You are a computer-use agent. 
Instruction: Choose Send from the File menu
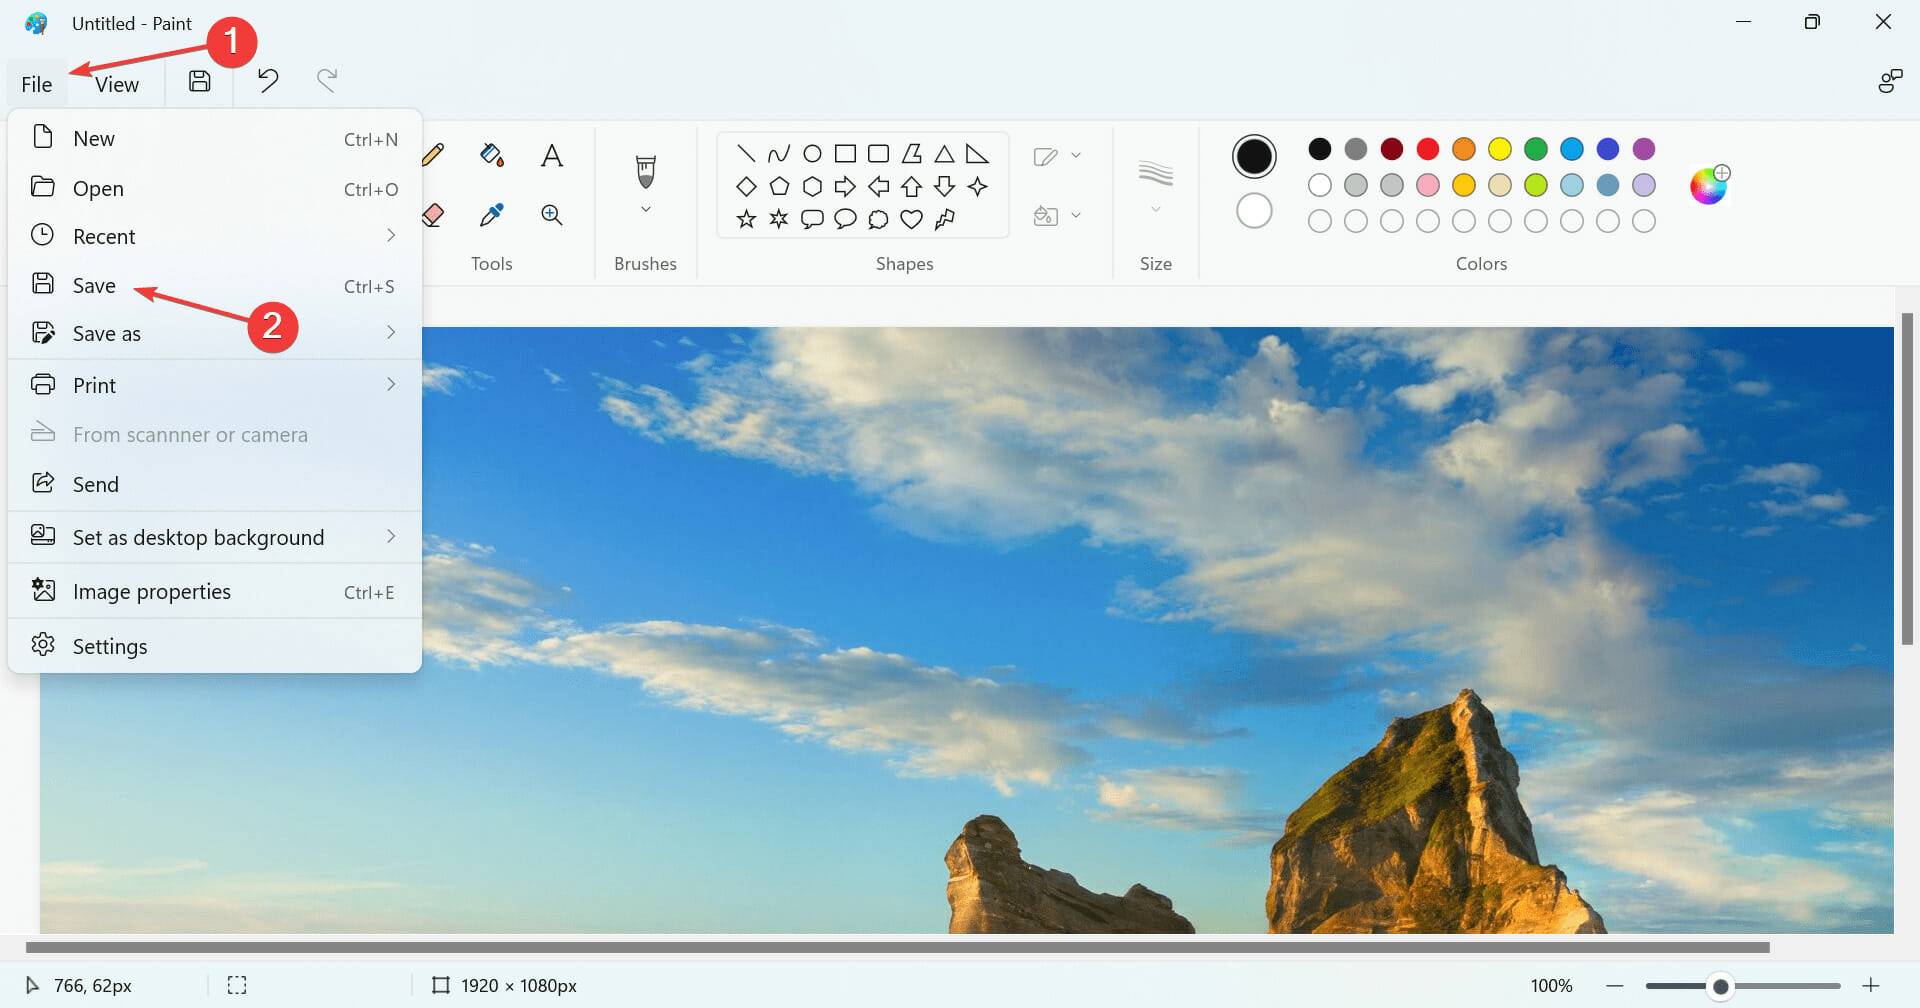coord(215,484)
